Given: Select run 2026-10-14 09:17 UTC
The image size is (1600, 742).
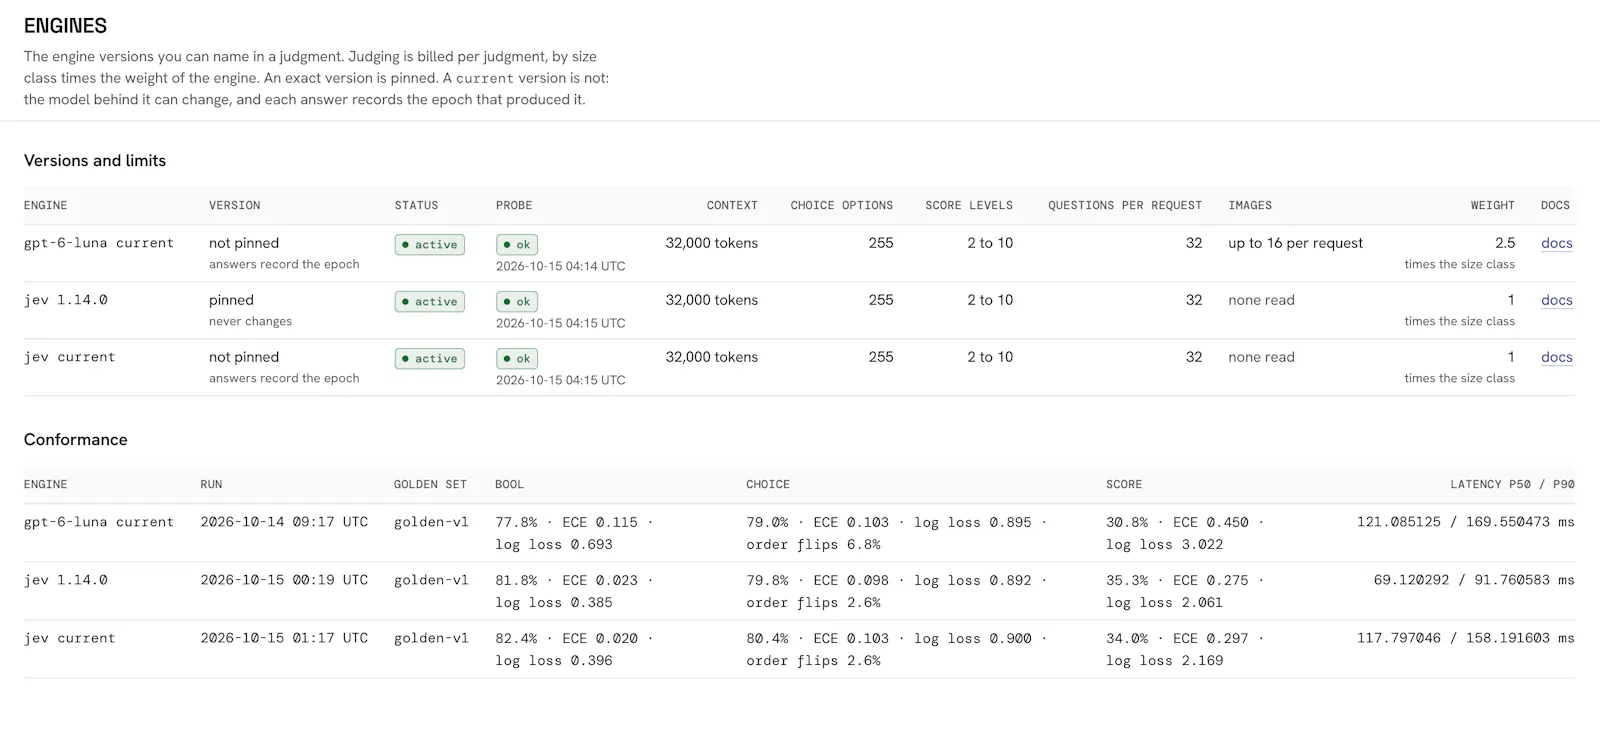Looking at the screenshot, I should click(x=284, y=522).
